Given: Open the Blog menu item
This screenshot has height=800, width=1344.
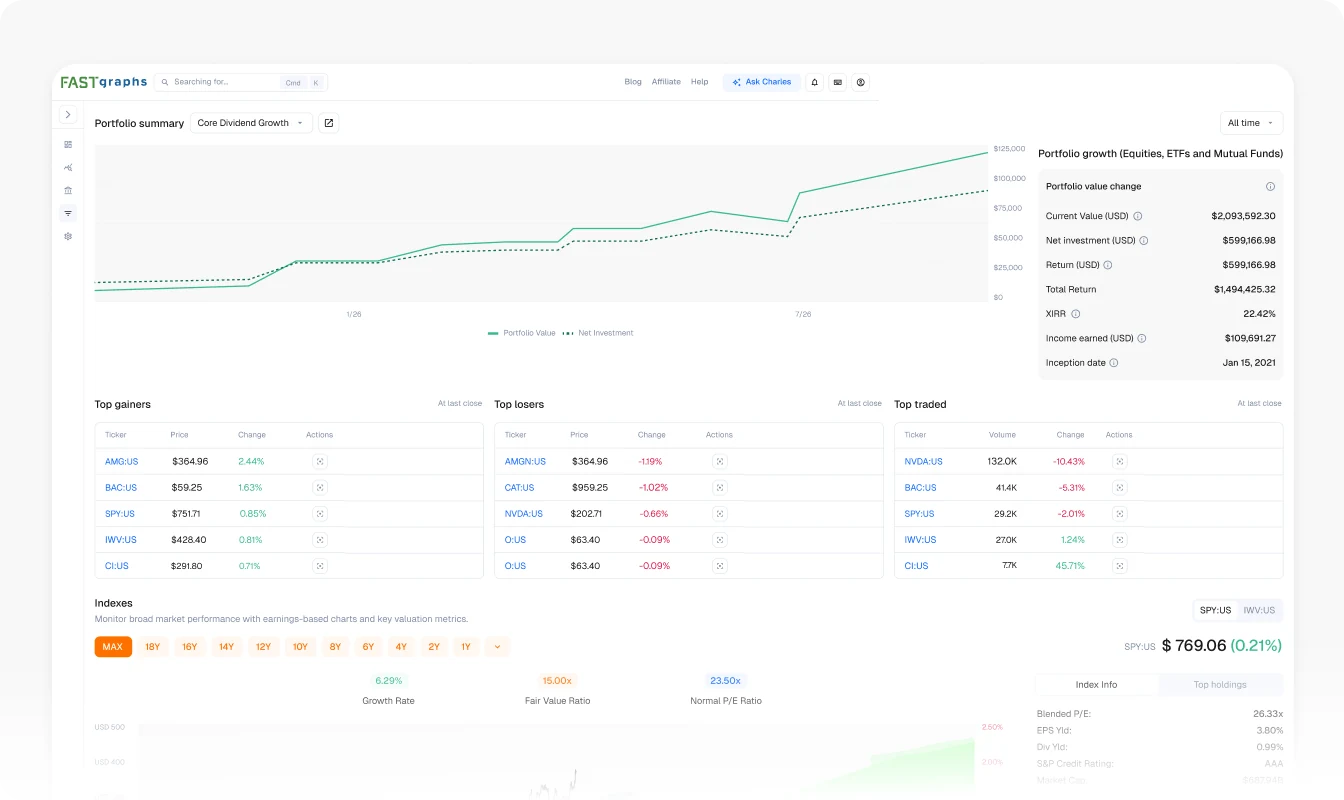Looking at the screenshot, I should coord(633,82).
